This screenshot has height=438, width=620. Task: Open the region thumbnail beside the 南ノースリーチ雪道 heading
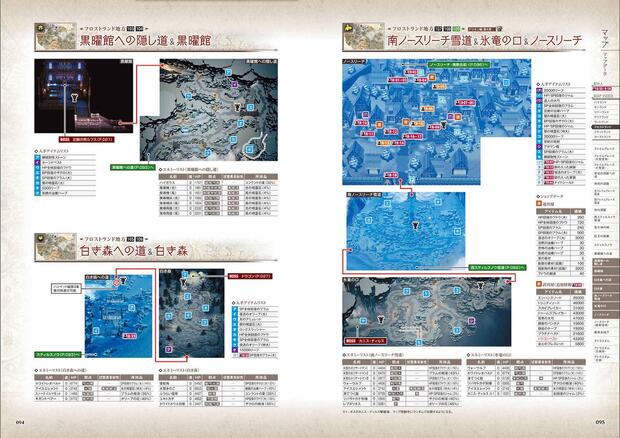pyautogui.click(x=363, y=36)
